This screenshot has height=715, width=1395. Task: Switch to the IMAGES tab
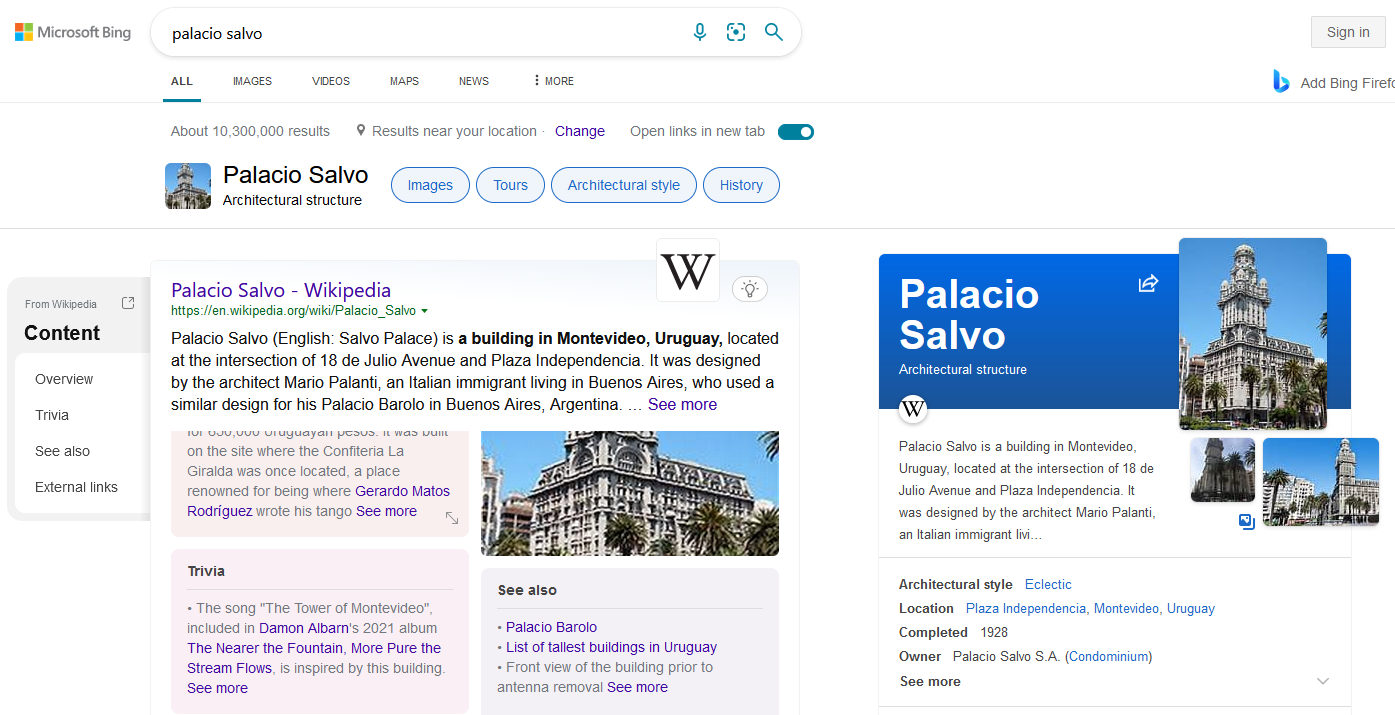pos(252,81)
